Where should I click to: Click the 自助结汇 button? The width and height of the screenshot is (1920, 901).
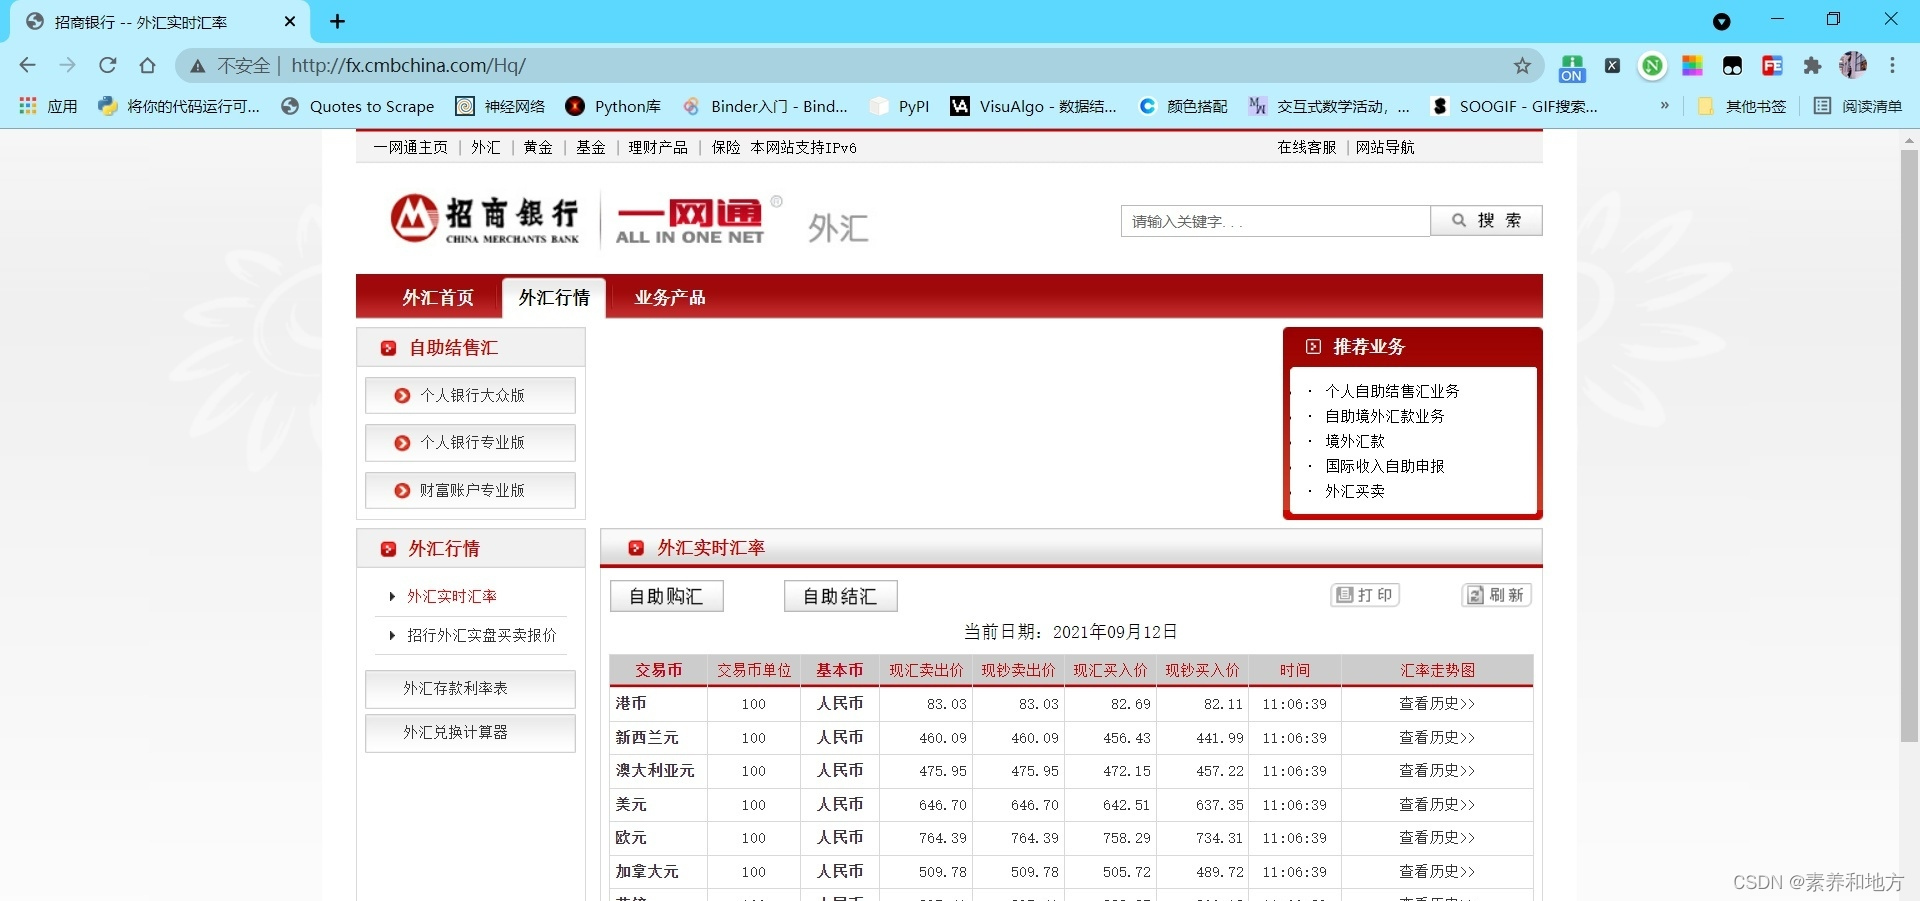tap(841, 596)
